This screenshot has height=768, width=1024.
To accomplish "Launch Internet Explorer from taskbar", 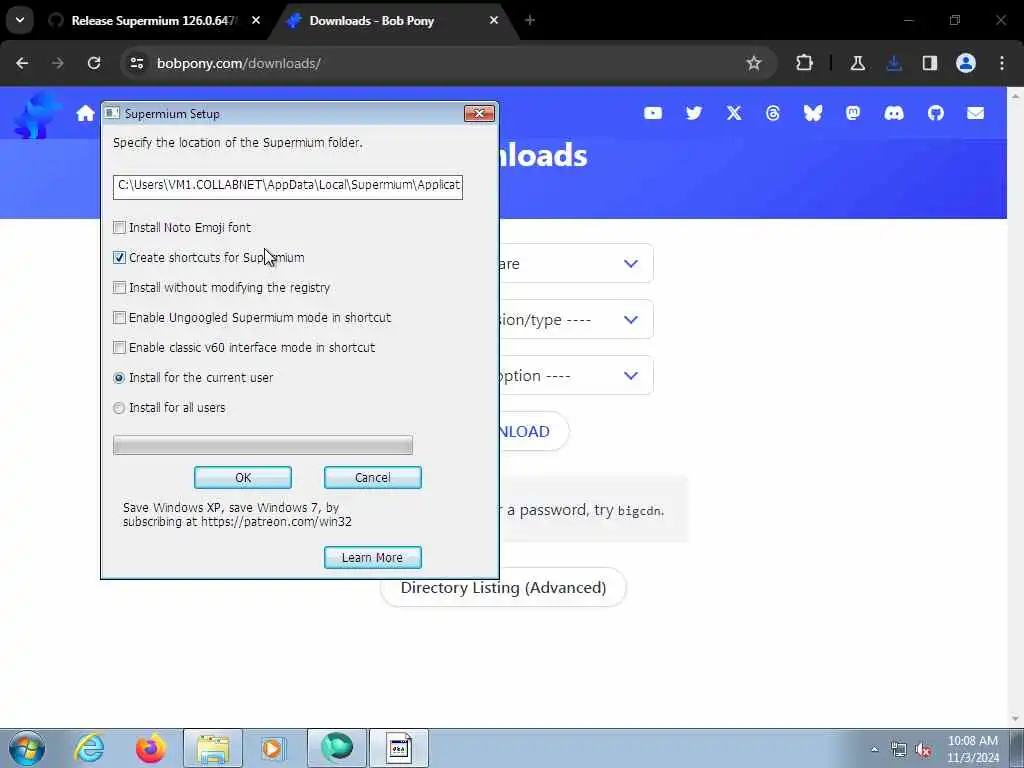I will (x=89, y=748).
